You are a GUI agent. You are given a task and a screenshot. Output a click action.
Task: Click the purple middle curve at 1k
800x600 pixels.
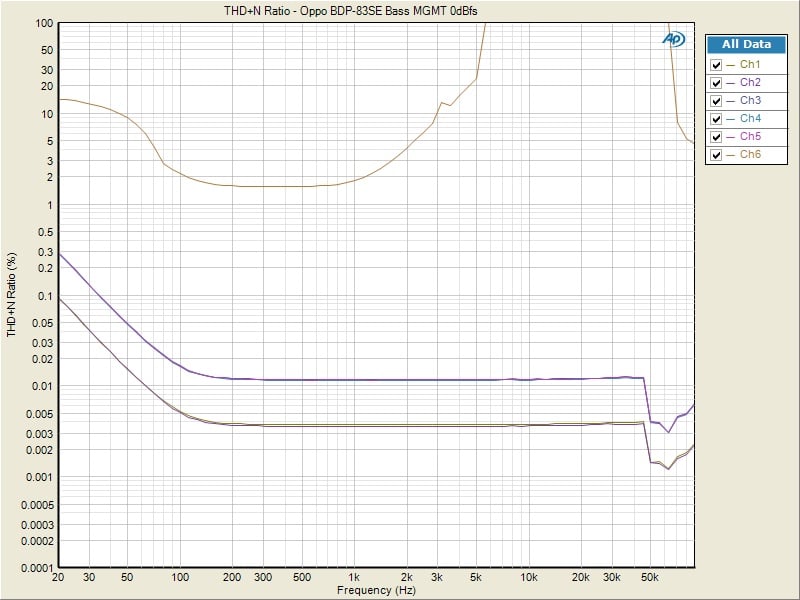point(353,380)
